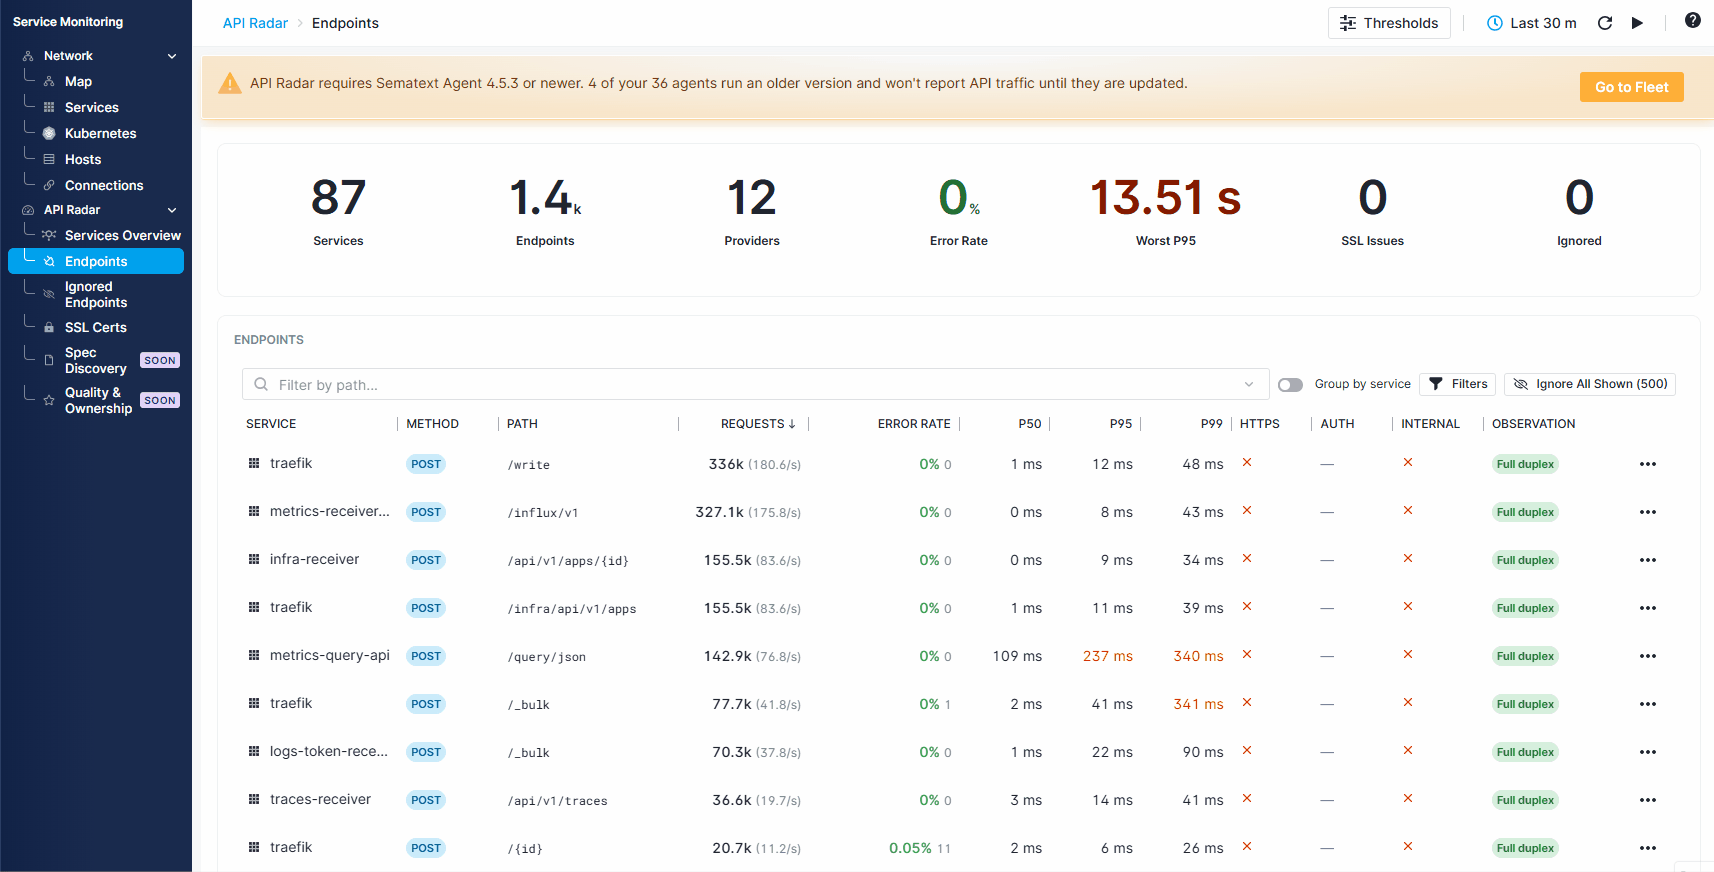1714x872 pixels.
Task: Open the help question mark icon
Action: (1692, 20)
